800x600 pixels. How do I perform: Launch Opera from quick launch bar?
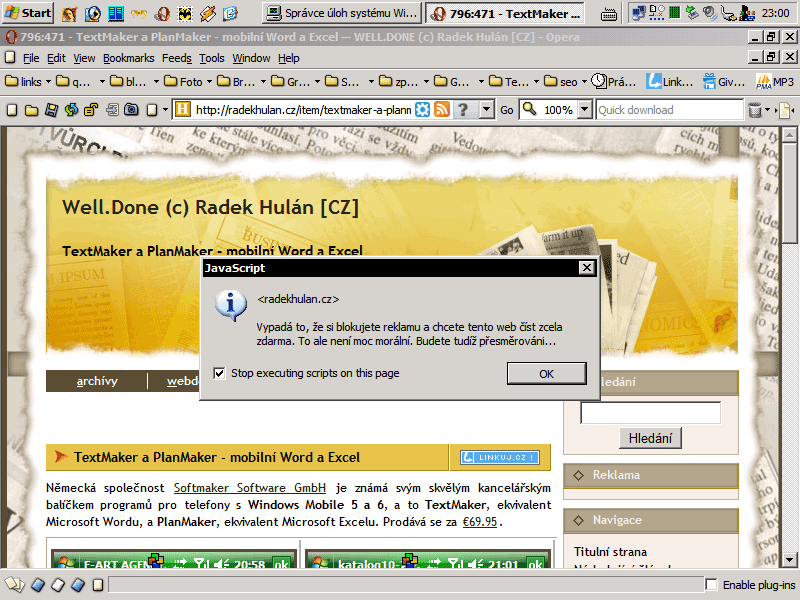162,13
